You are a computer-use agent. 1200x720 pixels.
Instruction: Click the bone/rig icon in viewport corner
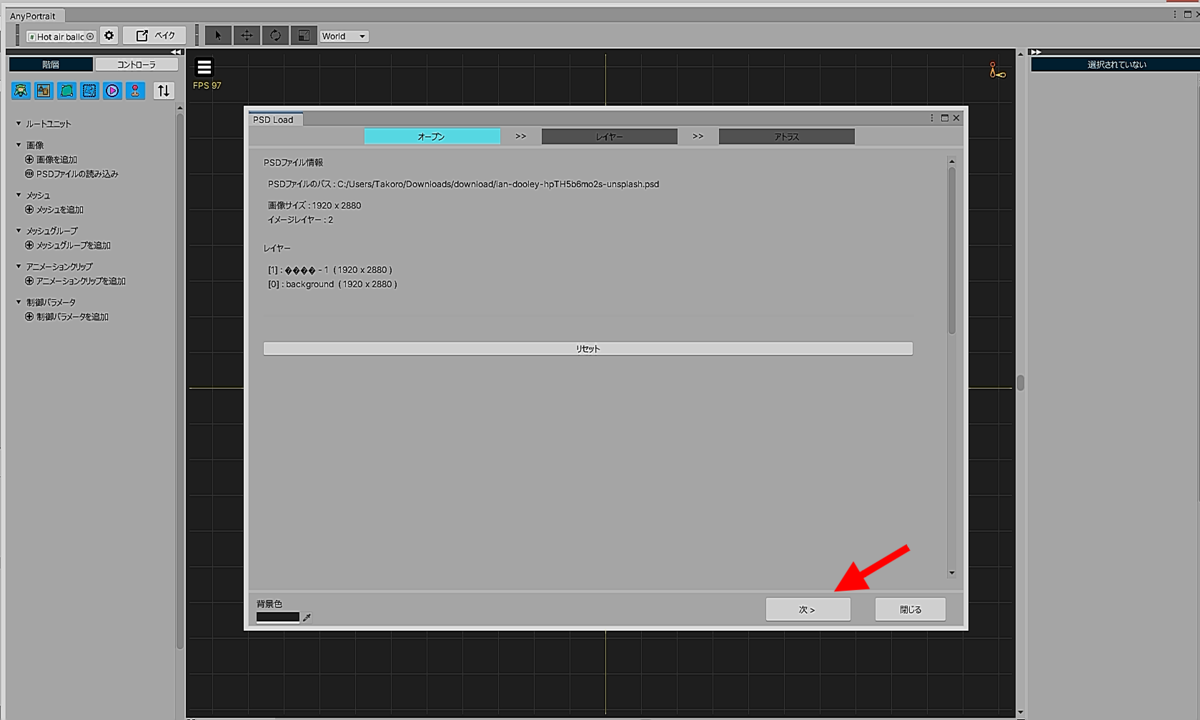pyautogui.click(x=996, y=70)
